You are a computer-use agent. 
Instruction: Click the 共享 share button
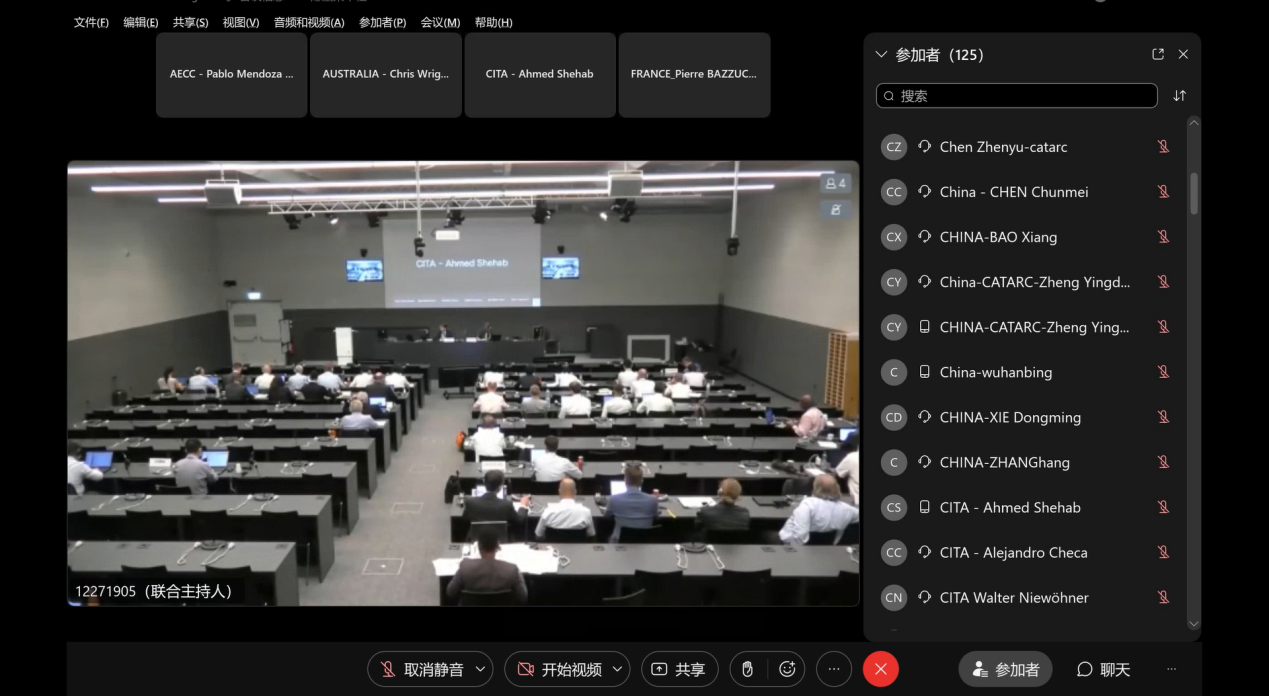679,669
